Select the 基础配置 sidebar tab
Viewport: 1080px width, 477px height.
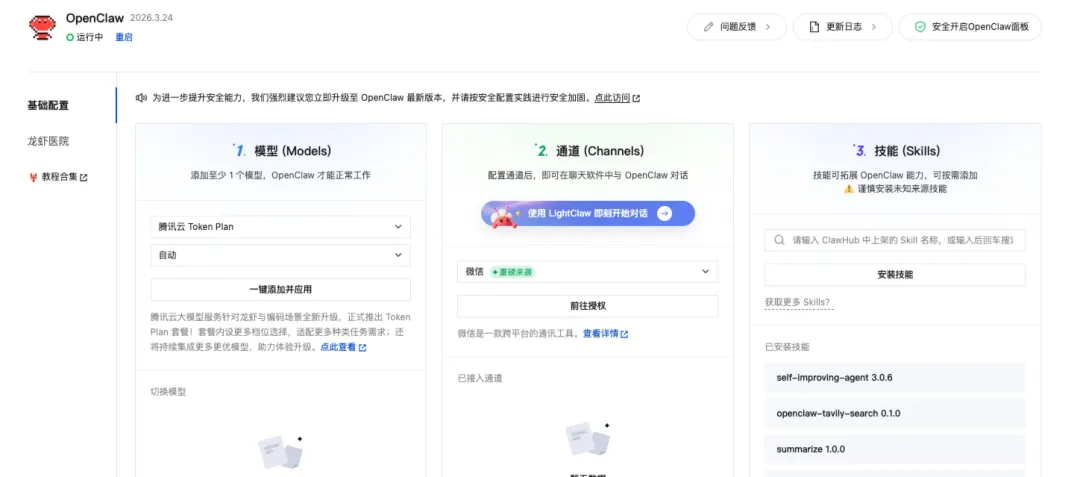[48, 105]
